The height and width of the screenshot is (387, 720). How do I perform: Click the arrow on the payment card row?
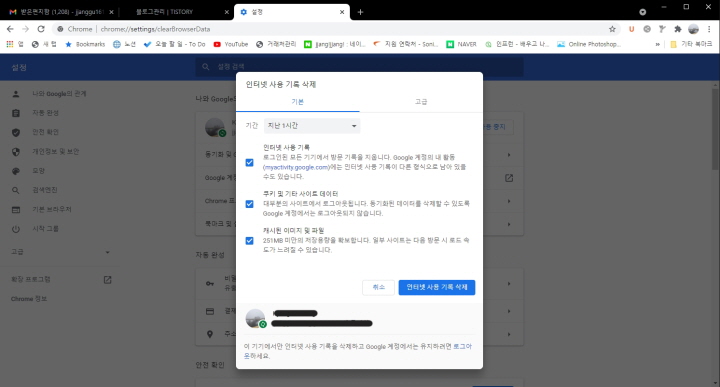[509, 311]
